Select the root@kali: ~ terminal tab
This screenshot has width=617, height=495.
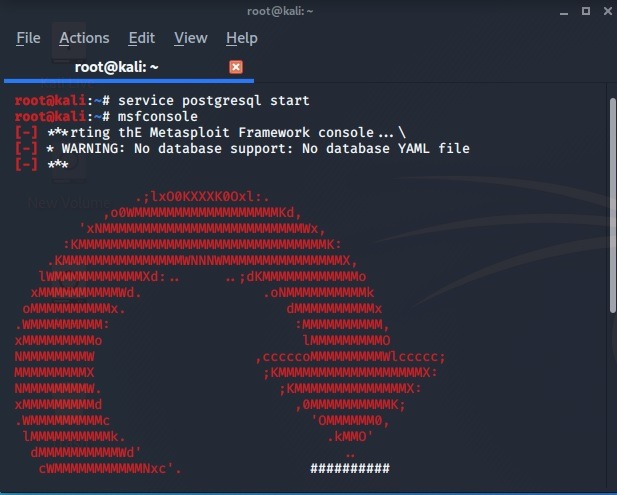129,67
